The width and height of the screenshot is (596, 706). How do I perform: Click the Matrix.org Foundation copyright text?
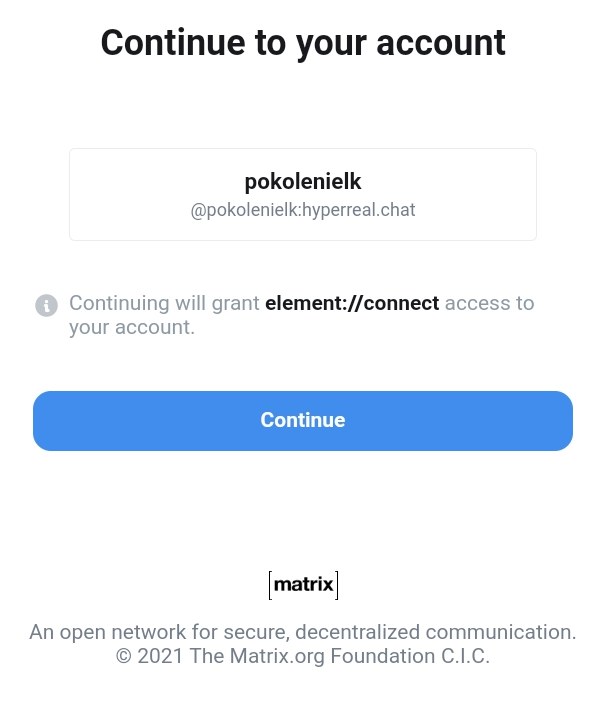click(303, 656)
